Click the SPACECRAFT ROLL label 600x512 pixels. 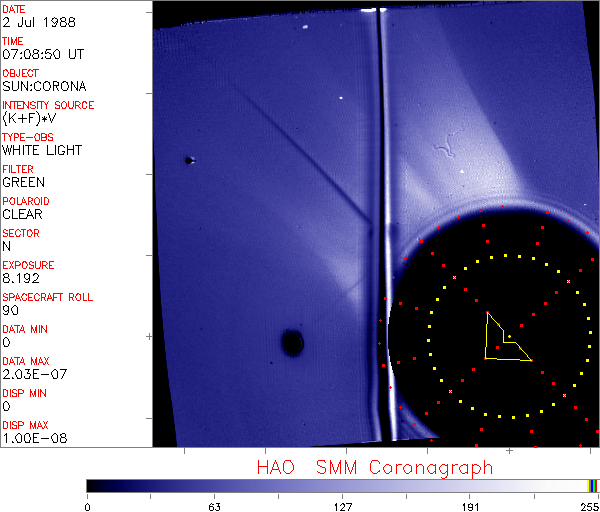[x=45, y=297]
